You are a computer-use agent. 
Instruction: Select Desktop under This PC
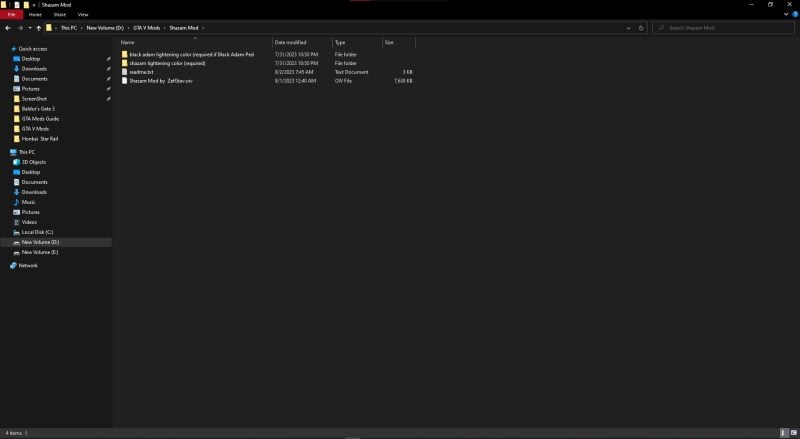pyautogui.click(x=31, y=172)
